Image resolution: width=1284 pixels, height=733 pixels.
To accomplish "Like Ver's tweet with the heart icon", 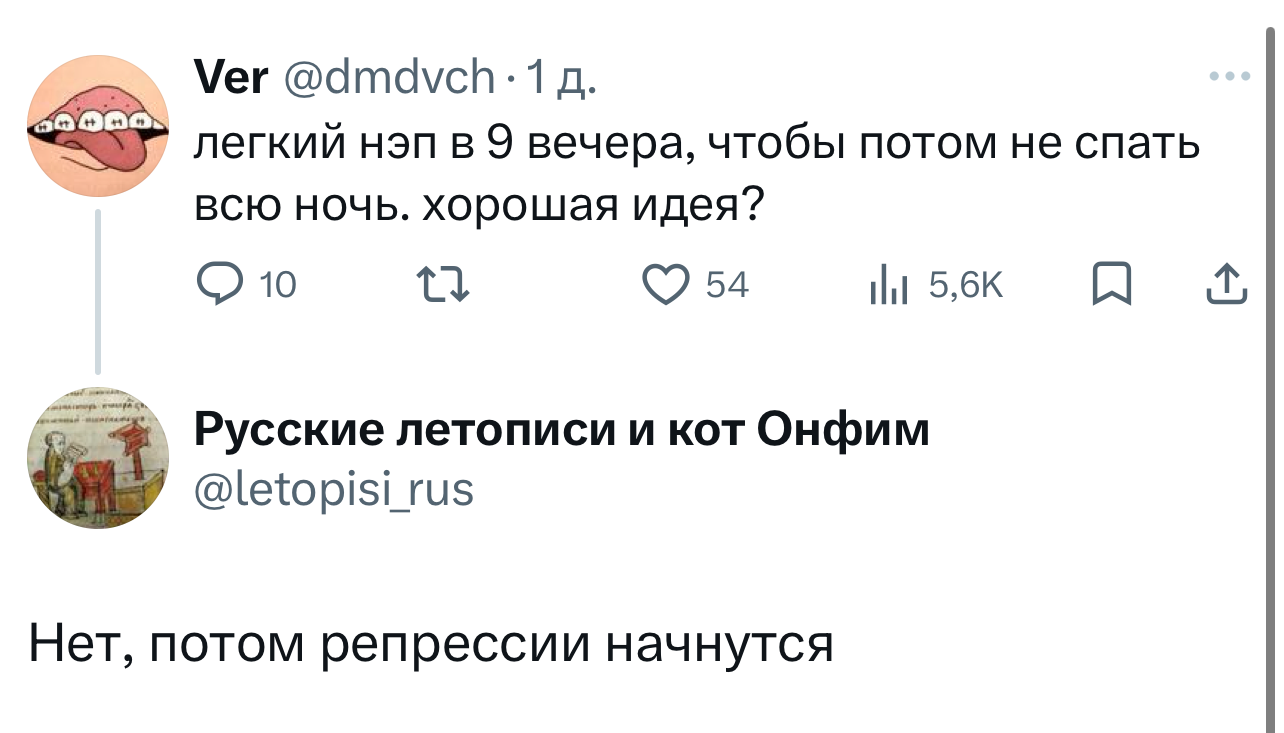I will tap(662, 286).
